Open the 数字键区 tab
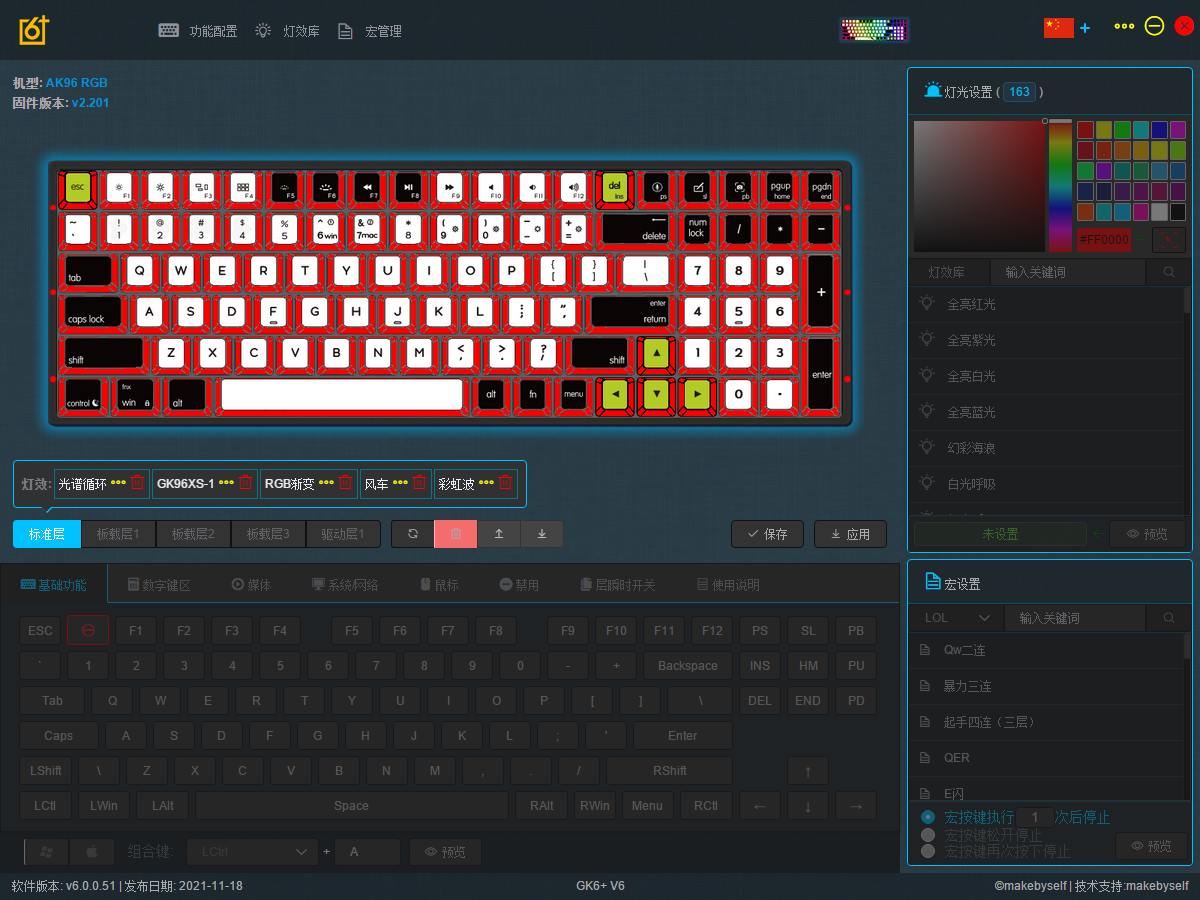The image size is (1200, 900). [159, 585]
